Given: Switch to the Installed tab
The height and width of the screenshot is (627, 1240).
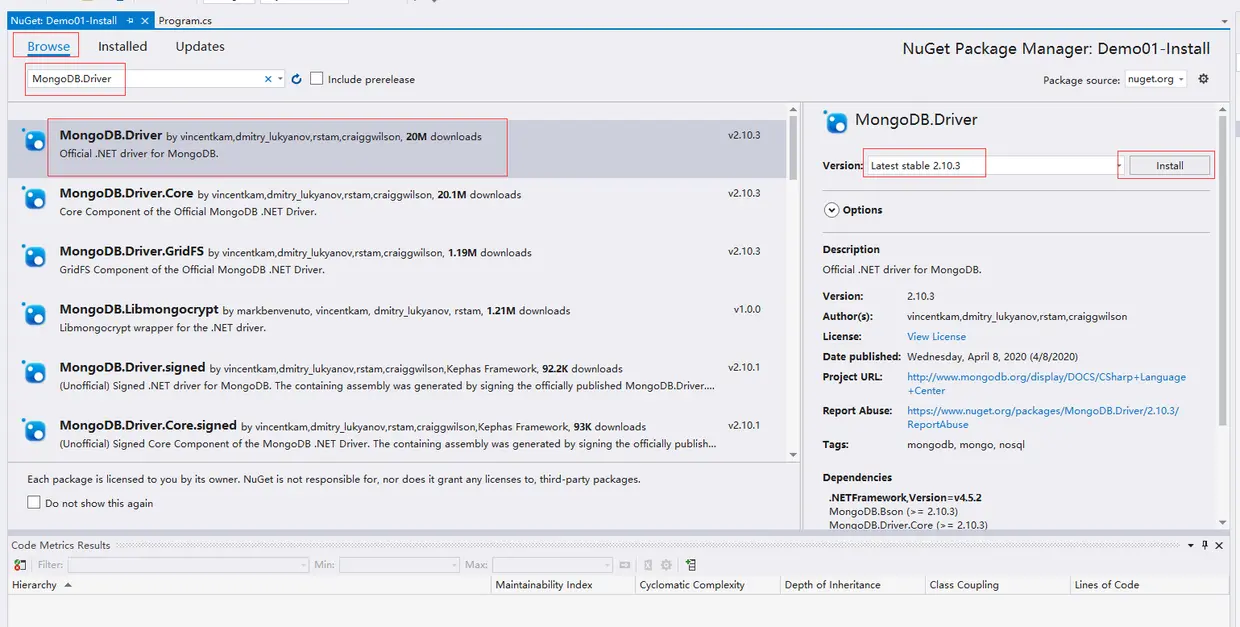Looking at the screenshot, I should [x=122, y=46].
